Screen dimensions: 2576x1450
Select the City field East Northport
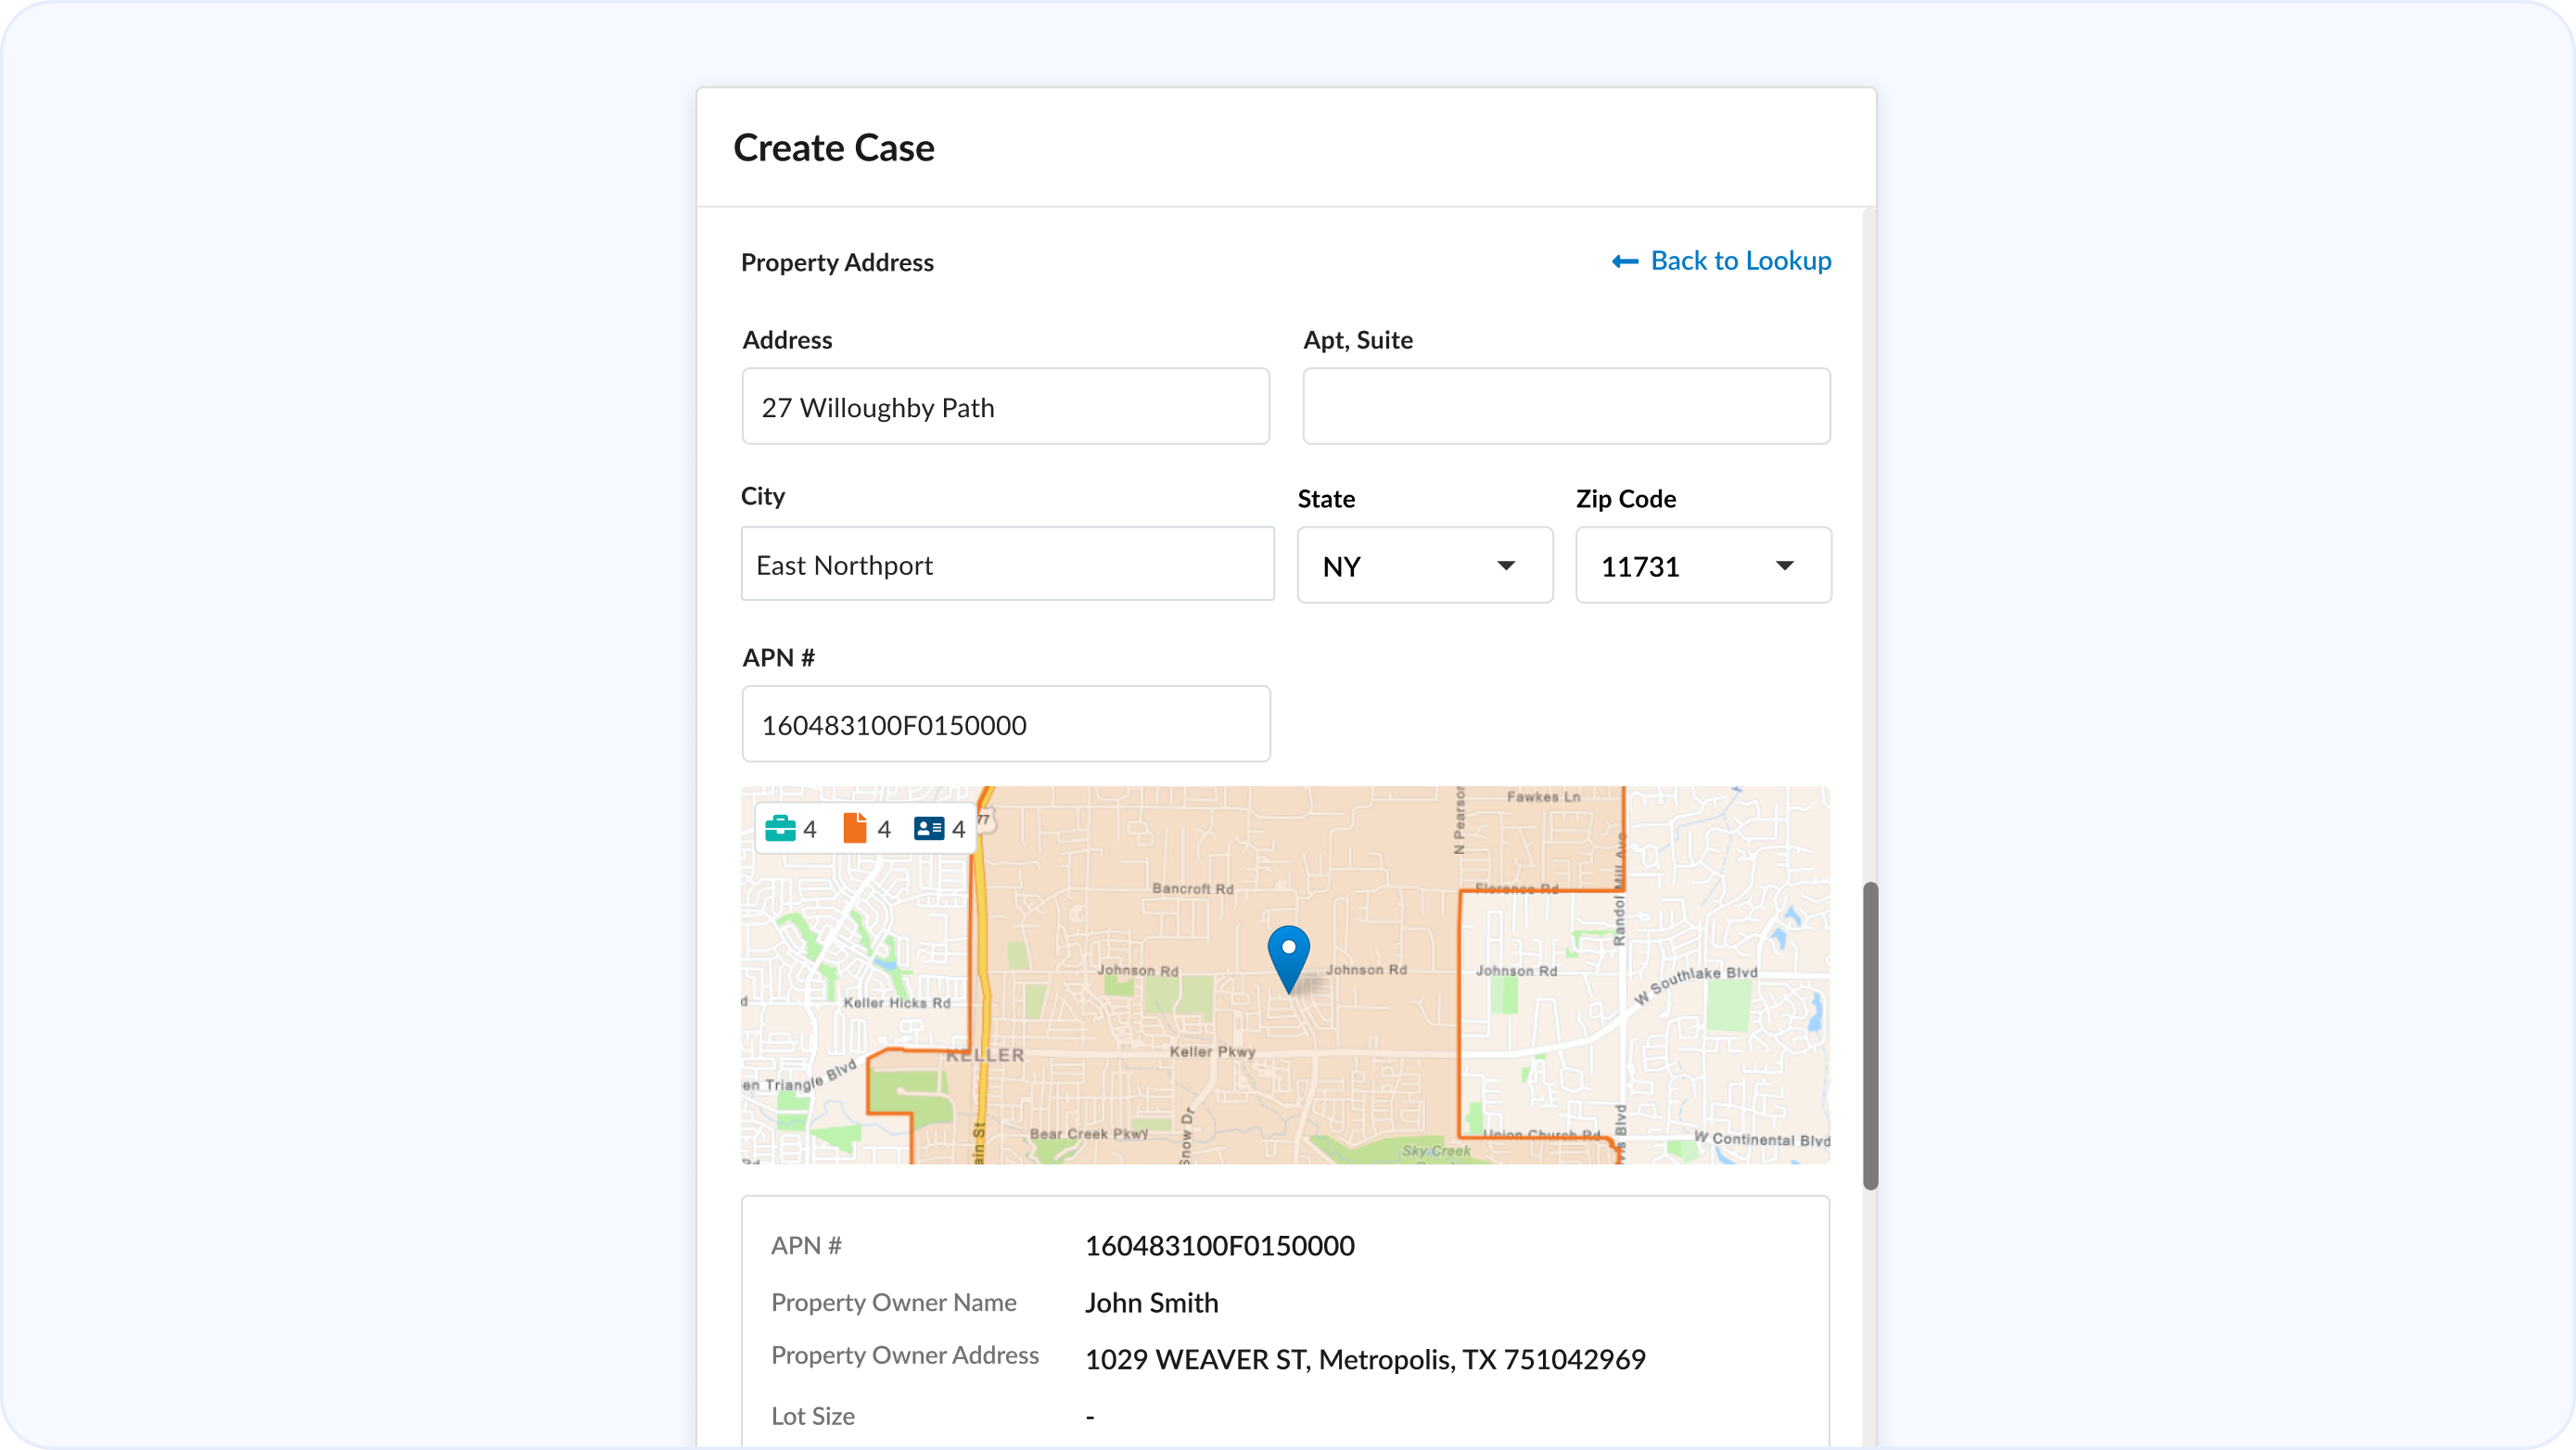(1007, 565)
